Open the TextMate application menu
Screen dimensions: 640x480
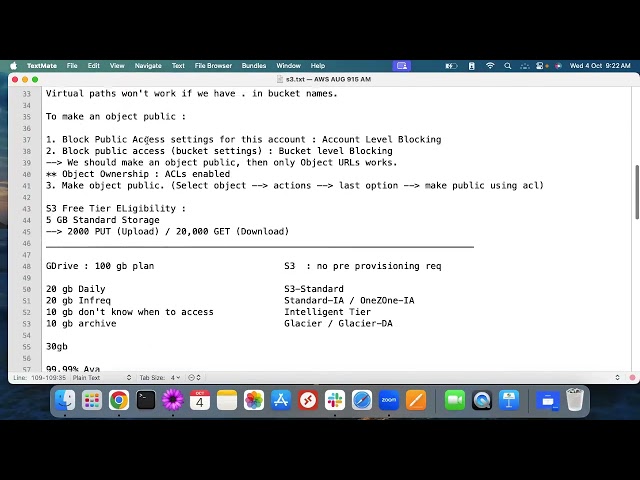pos(42,66)
